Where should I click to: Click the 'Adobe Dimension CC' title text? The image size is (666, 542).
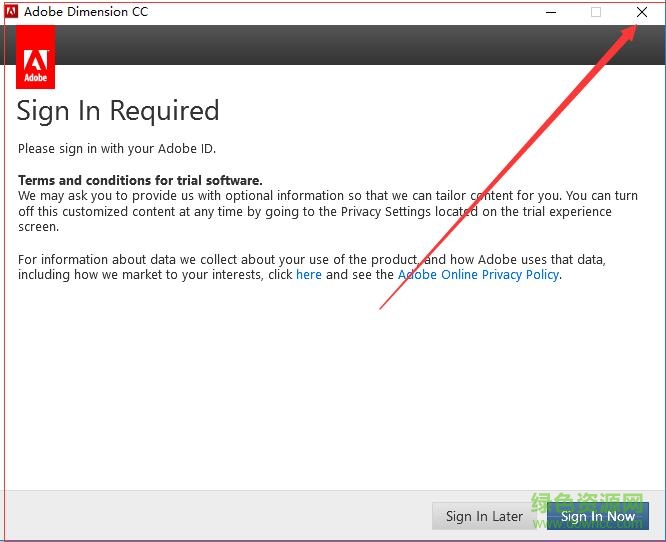[86, 12]
